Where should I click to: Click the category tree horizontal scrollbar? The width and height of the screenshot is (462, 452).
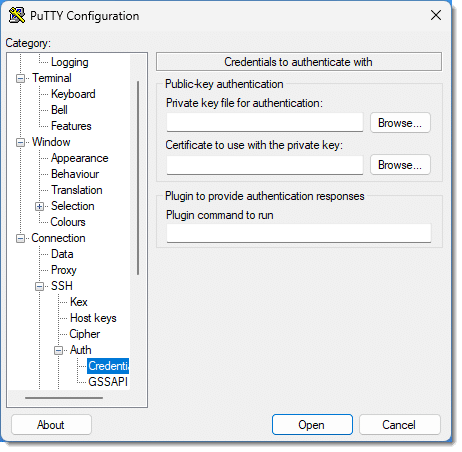(x=64, y=398)
